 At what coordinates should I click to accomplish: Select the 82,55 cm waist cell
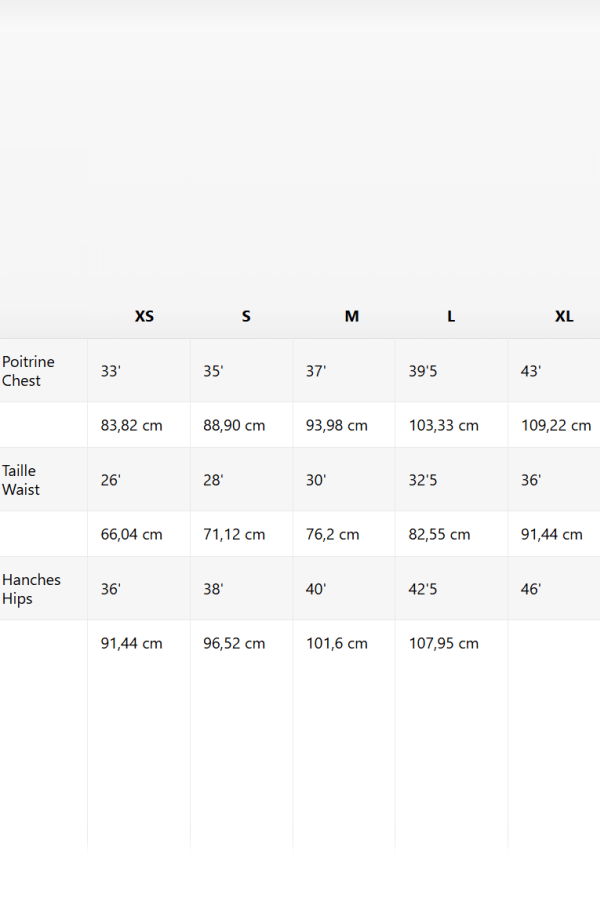(x=439, y=534)
